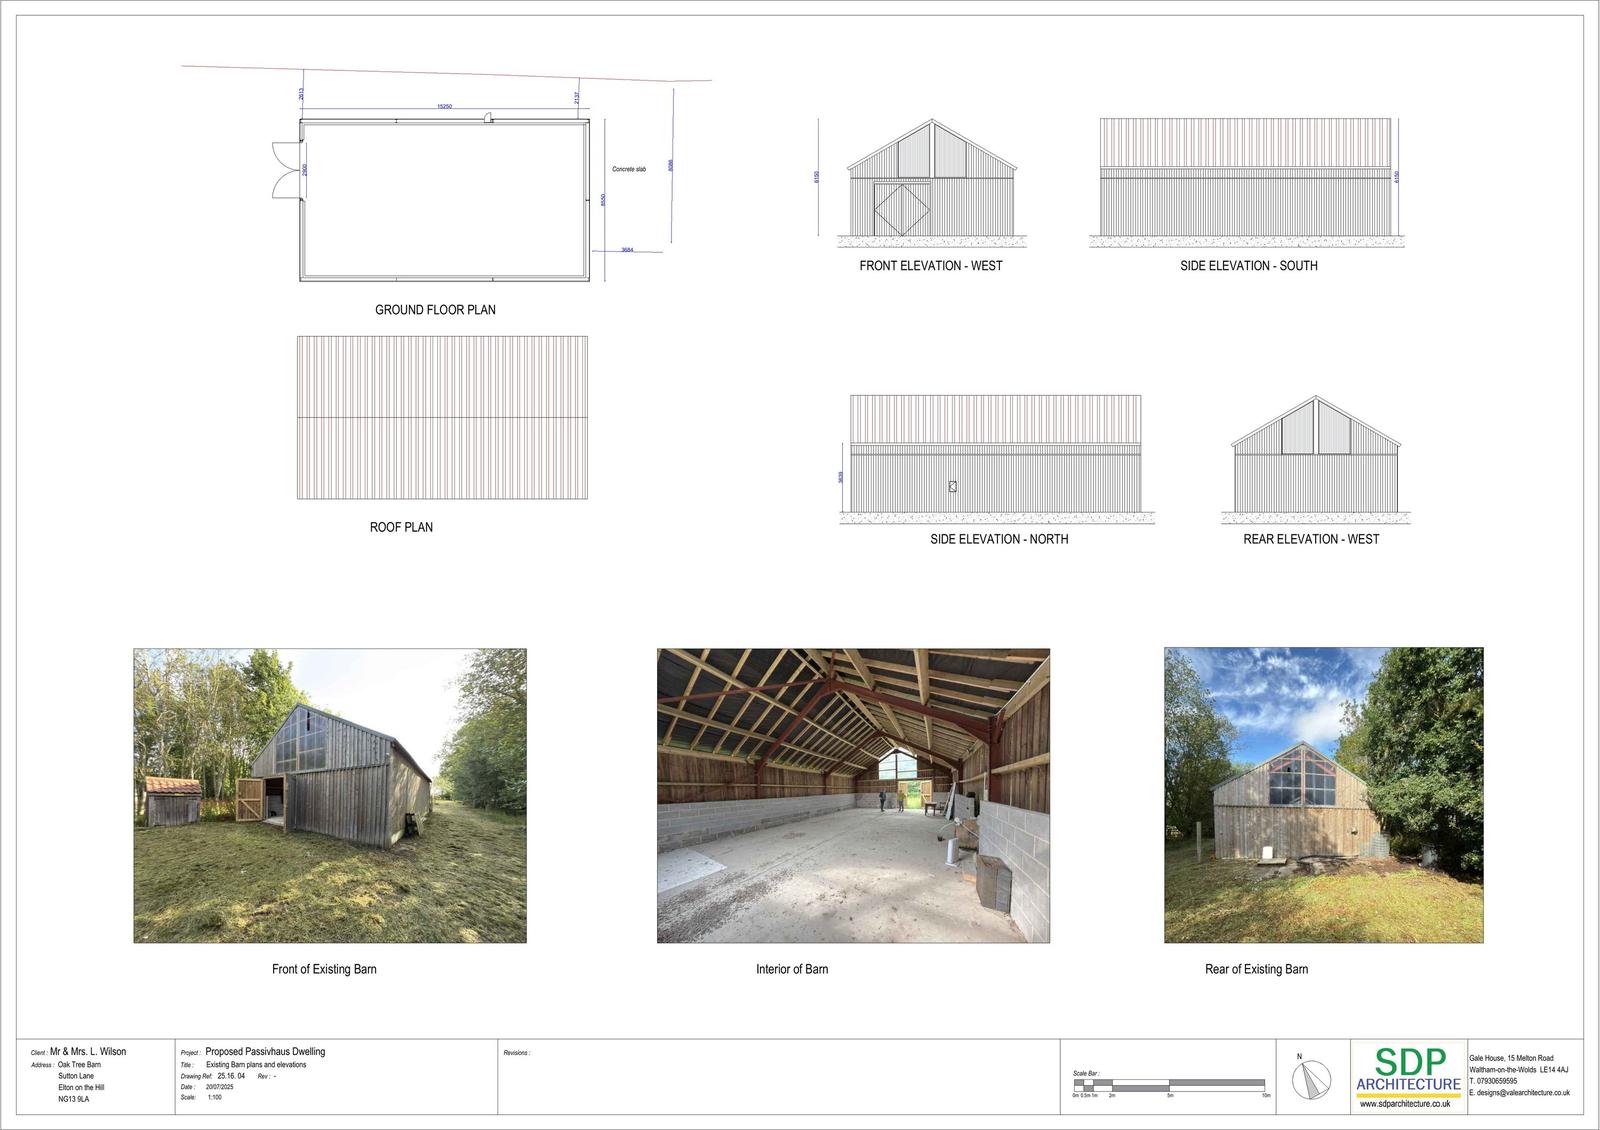This screenshot has height=1130, width=1600.
Task: Click the Proposed Passivhaus Dwelling project title
Action: 265,1051
